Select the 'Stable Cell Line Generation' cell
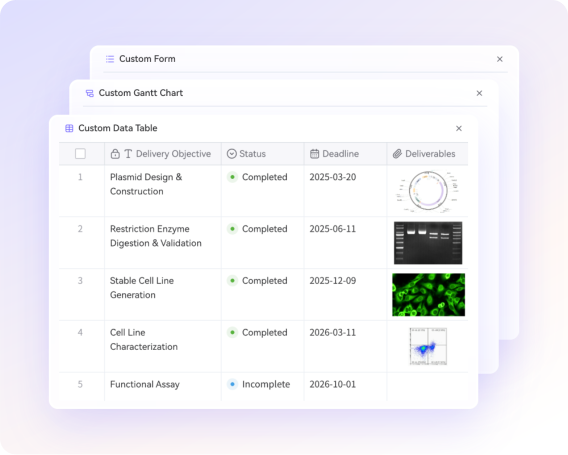Viewport: 568px width, 455px height. click(x=163, y=295)
